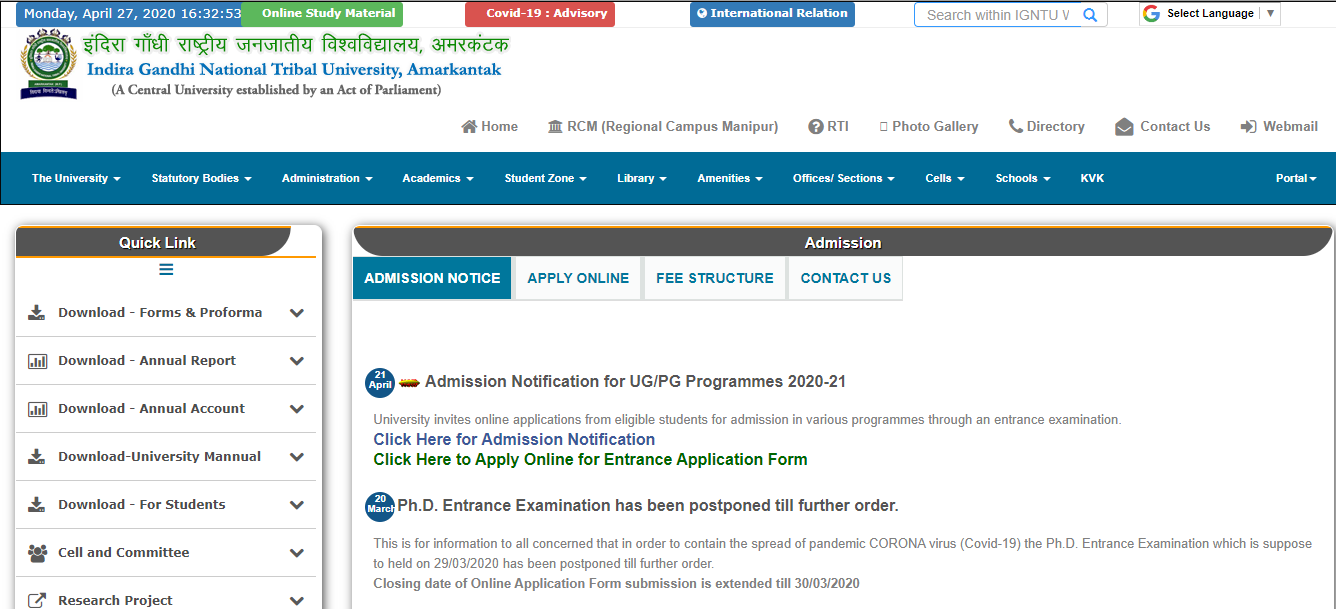
Task: Click Here for Admission Notification link
Action: pyautogui.click(x=514, y=439)
